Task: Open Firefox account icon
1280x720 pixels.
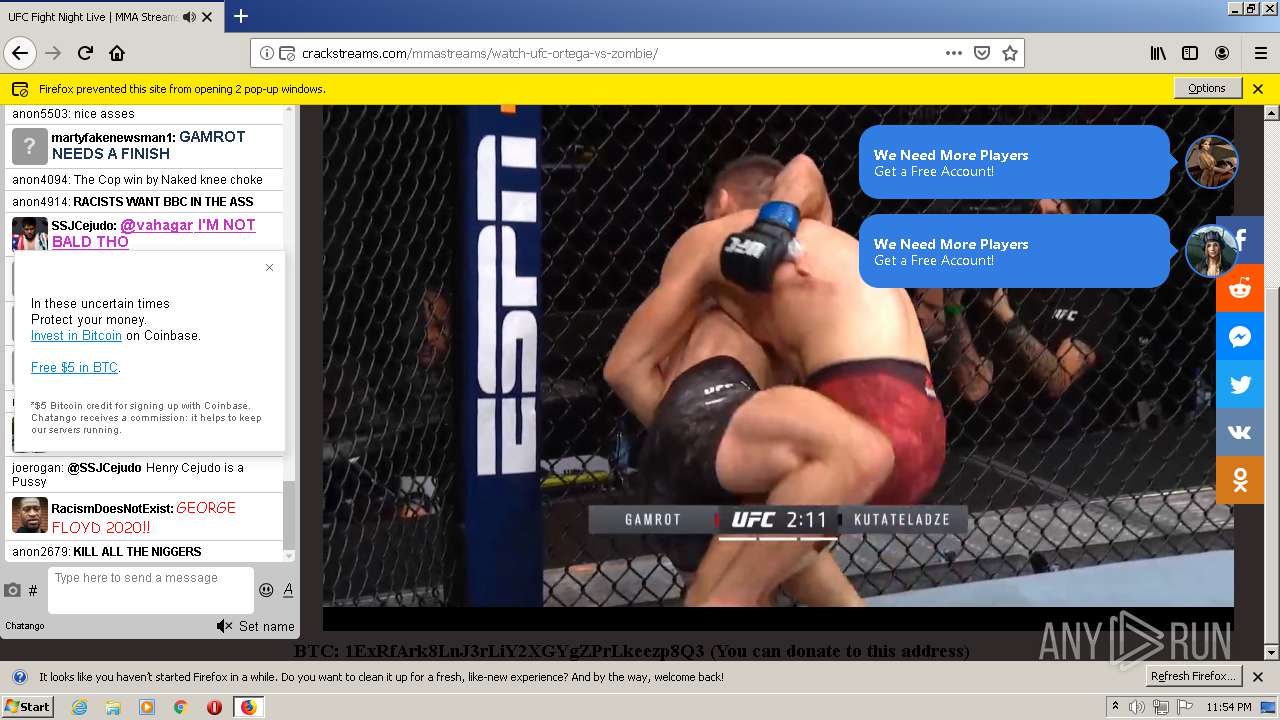Action: click(1222, 53)
